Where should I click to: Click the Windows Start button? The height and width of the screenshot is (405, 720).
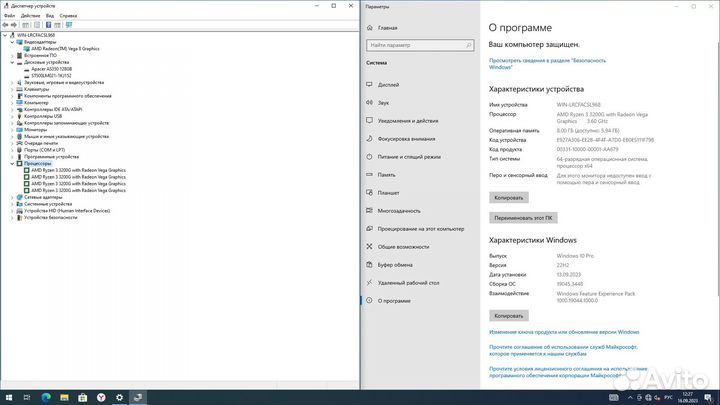8,395
